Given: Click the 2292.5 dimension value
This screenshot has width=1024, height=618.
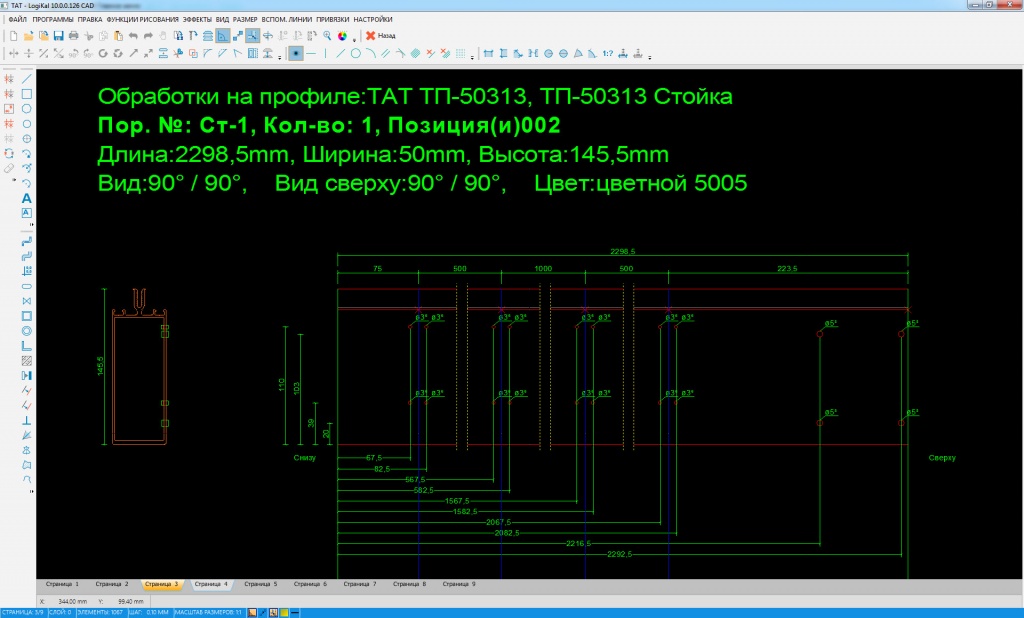Looking at the screenshot, I should [x=619, y=554].
